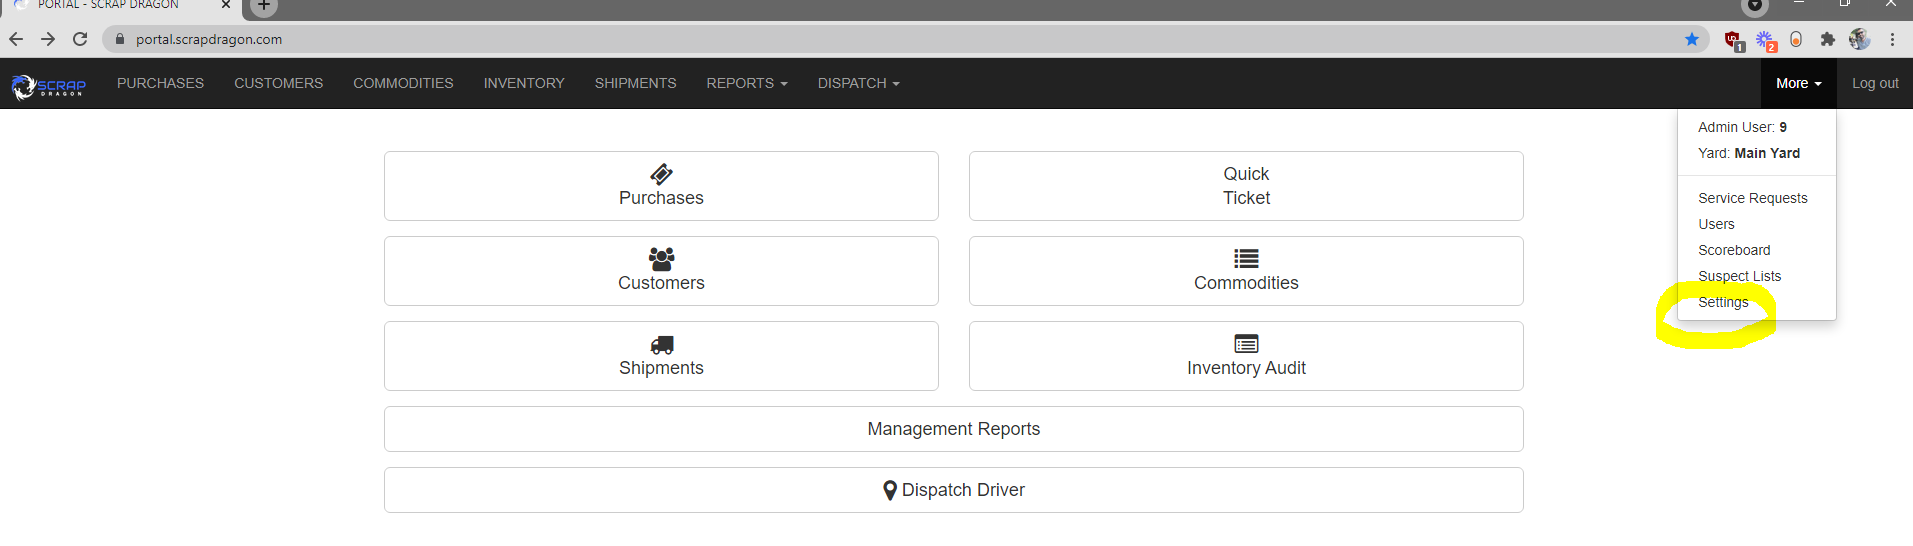1913x546 pixels.
Task: Click the bookmark star icon
Action: click(x=1692, y=39)
